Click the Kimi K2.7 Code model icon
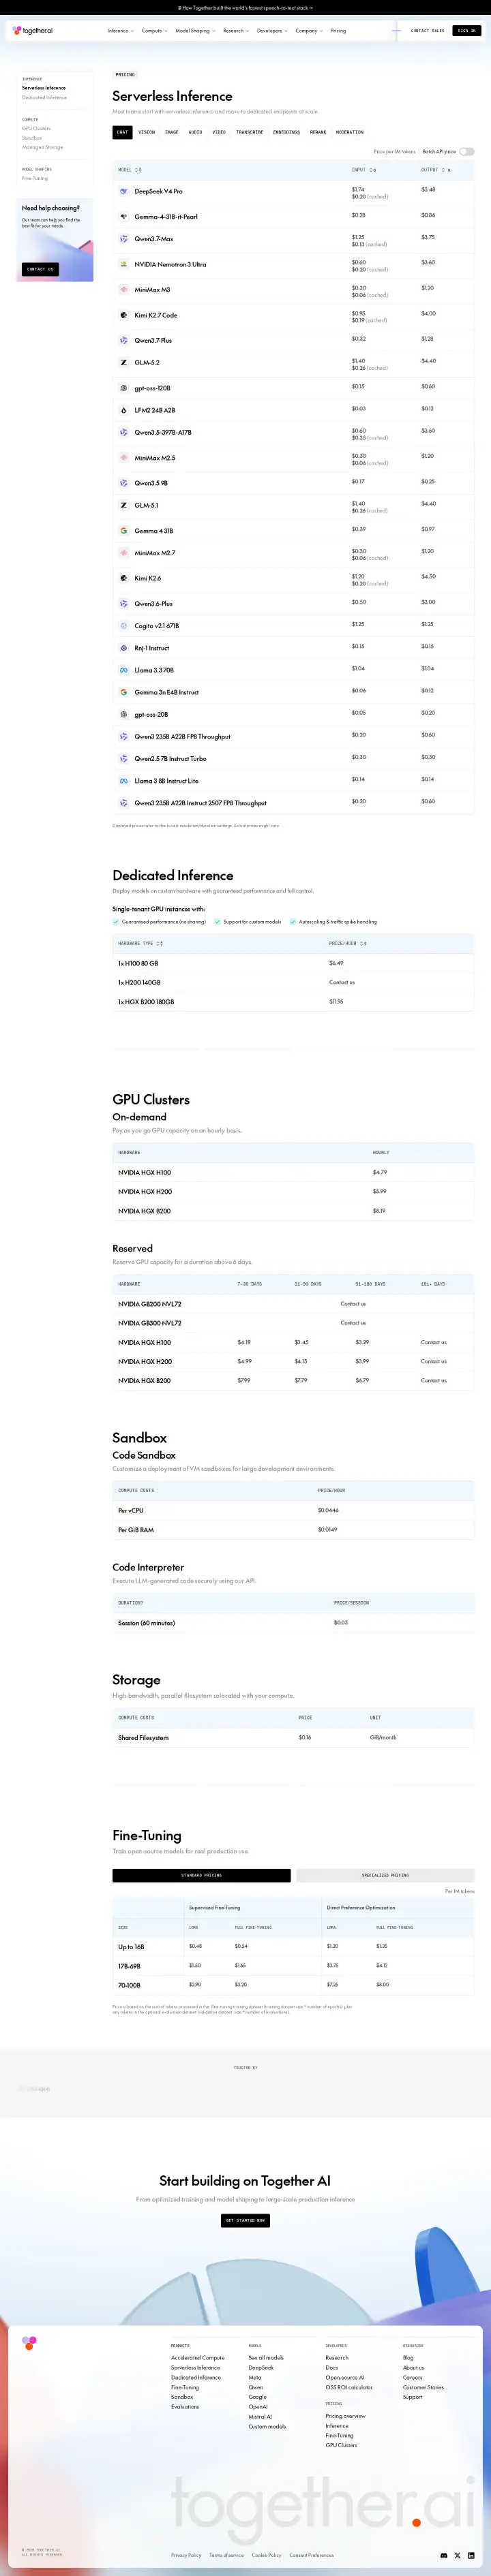The image size is (491, 2576). (x=124, y=315)
